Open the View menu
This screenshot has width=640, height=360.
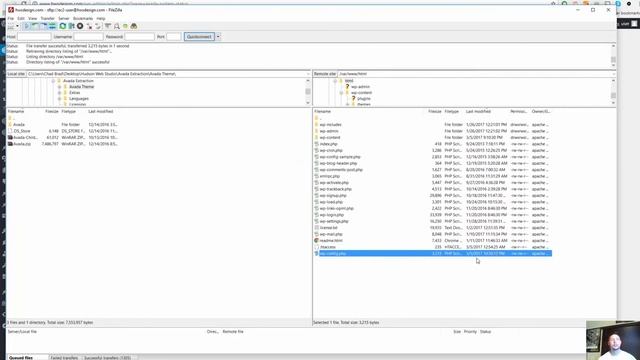(x=33, y=18)
